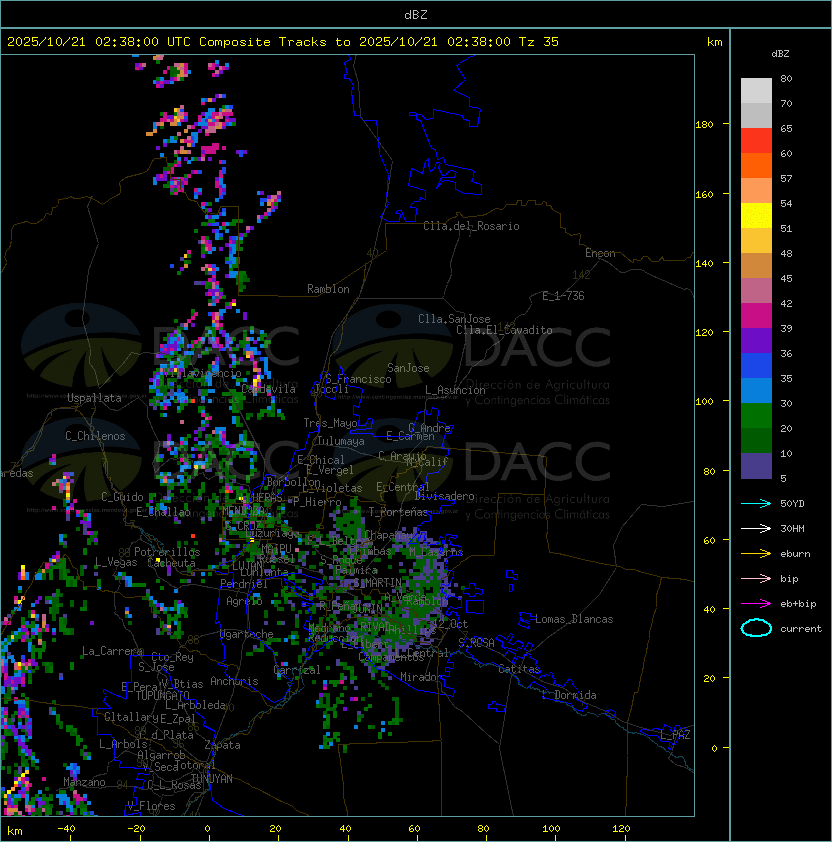Click the 'Catitas' map label

coord(519,669)
